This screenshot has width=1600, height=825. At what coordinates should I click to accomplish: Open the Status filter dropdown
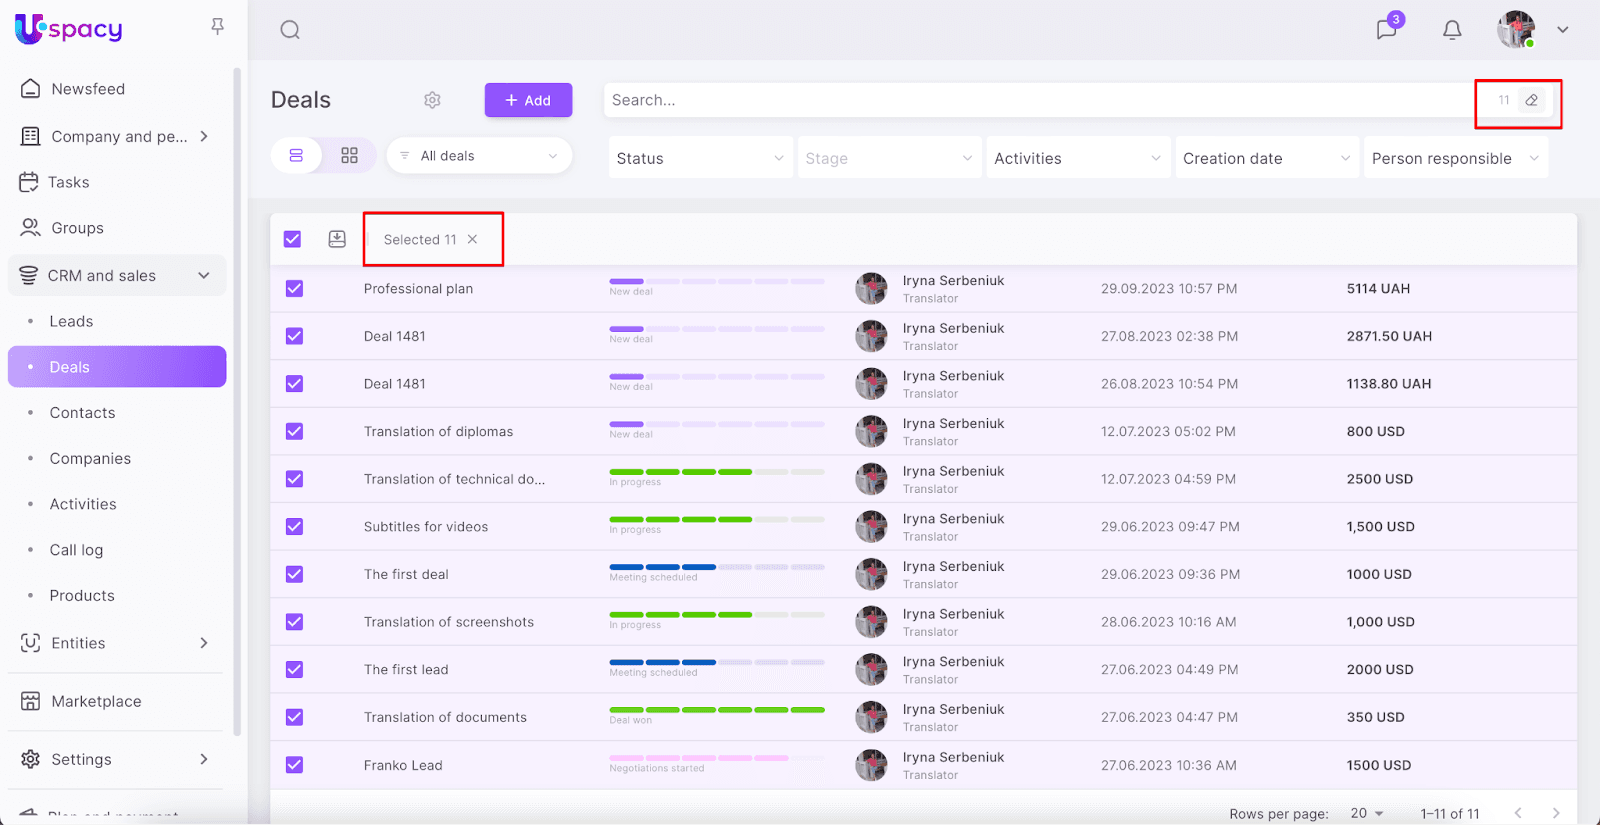pos(699,158)
